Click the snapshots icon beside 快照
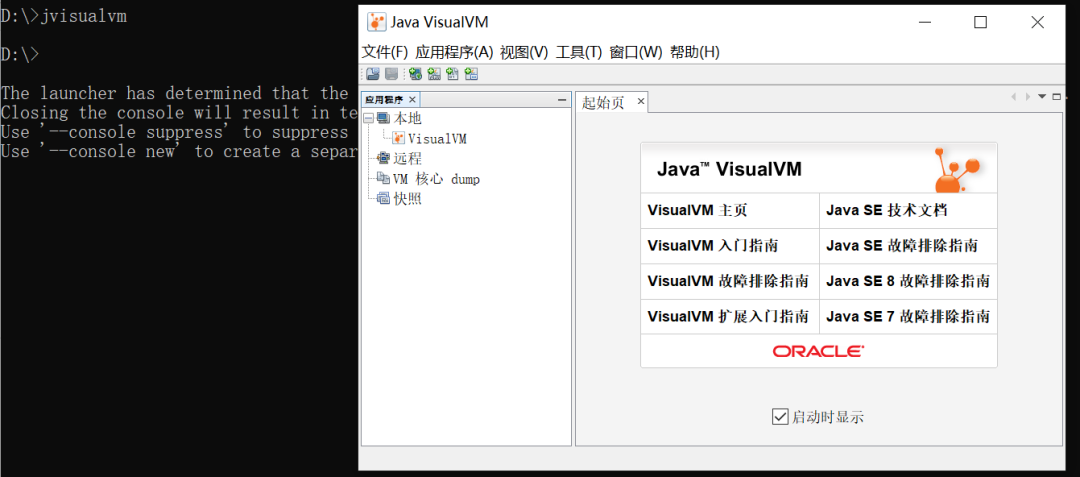Viewport: 1080px width, 477px height. [384, 200]
